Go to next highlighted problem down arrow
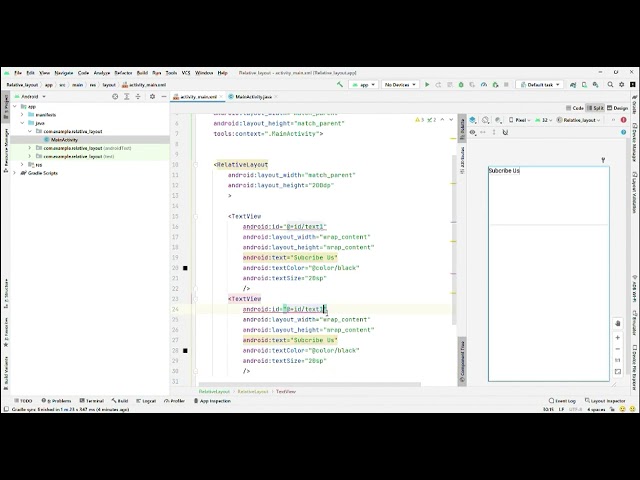Image resolution: width=640 pixels, height=480 pixels. [x=451, y=120]
